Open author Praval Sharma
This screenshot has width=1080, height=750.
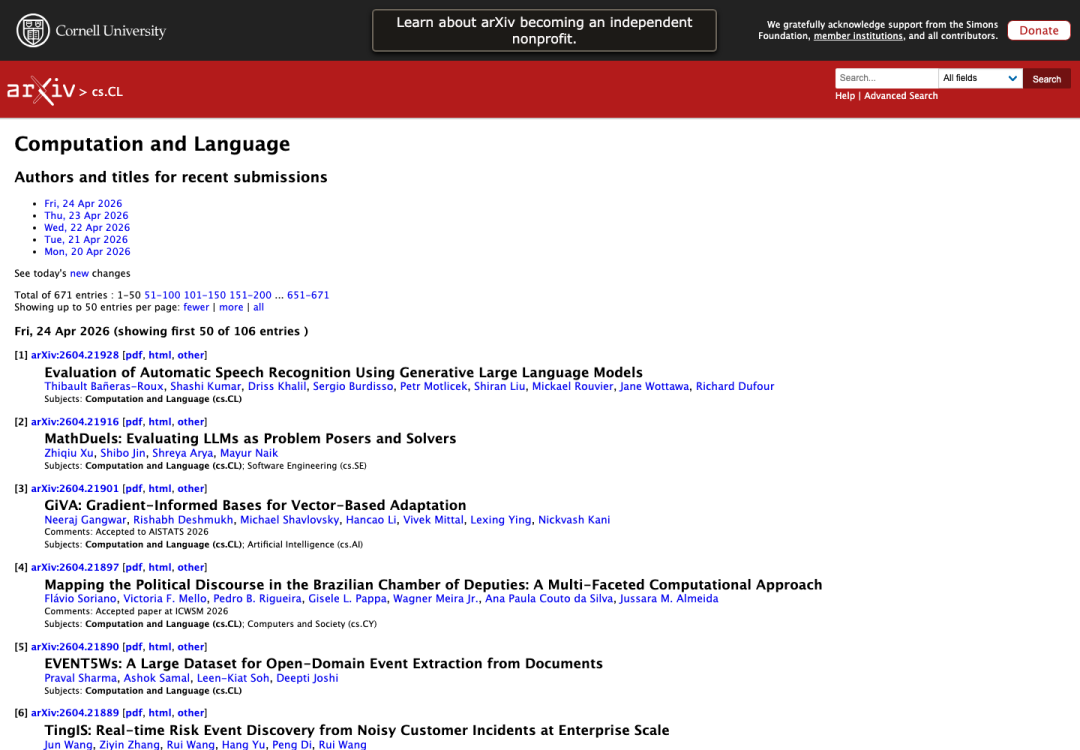(81, 678)
